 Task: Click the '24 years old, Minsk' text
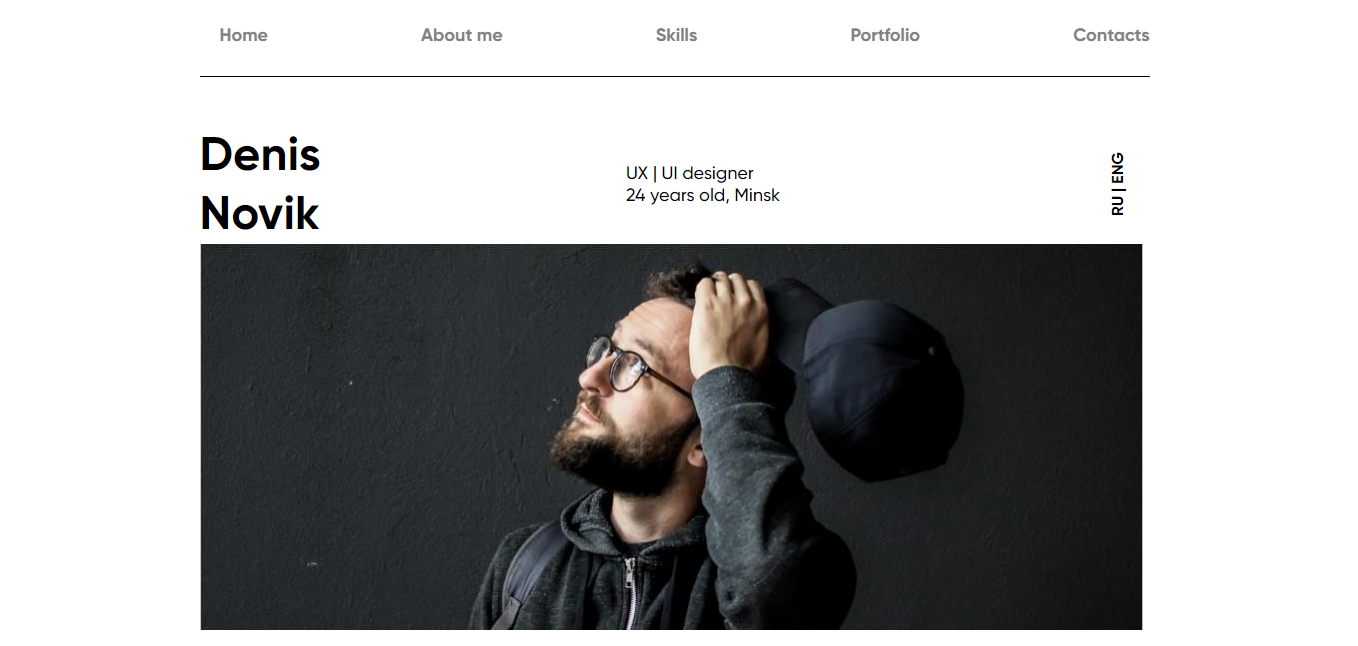pos(702,195)
